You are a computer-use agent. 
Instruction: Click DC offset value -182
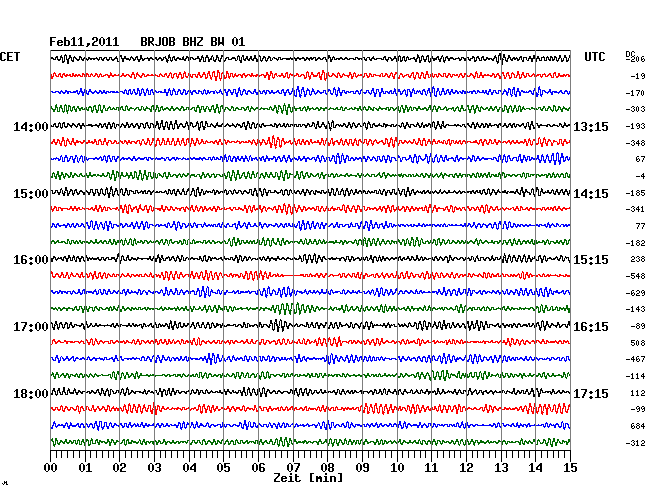[635, 243]
